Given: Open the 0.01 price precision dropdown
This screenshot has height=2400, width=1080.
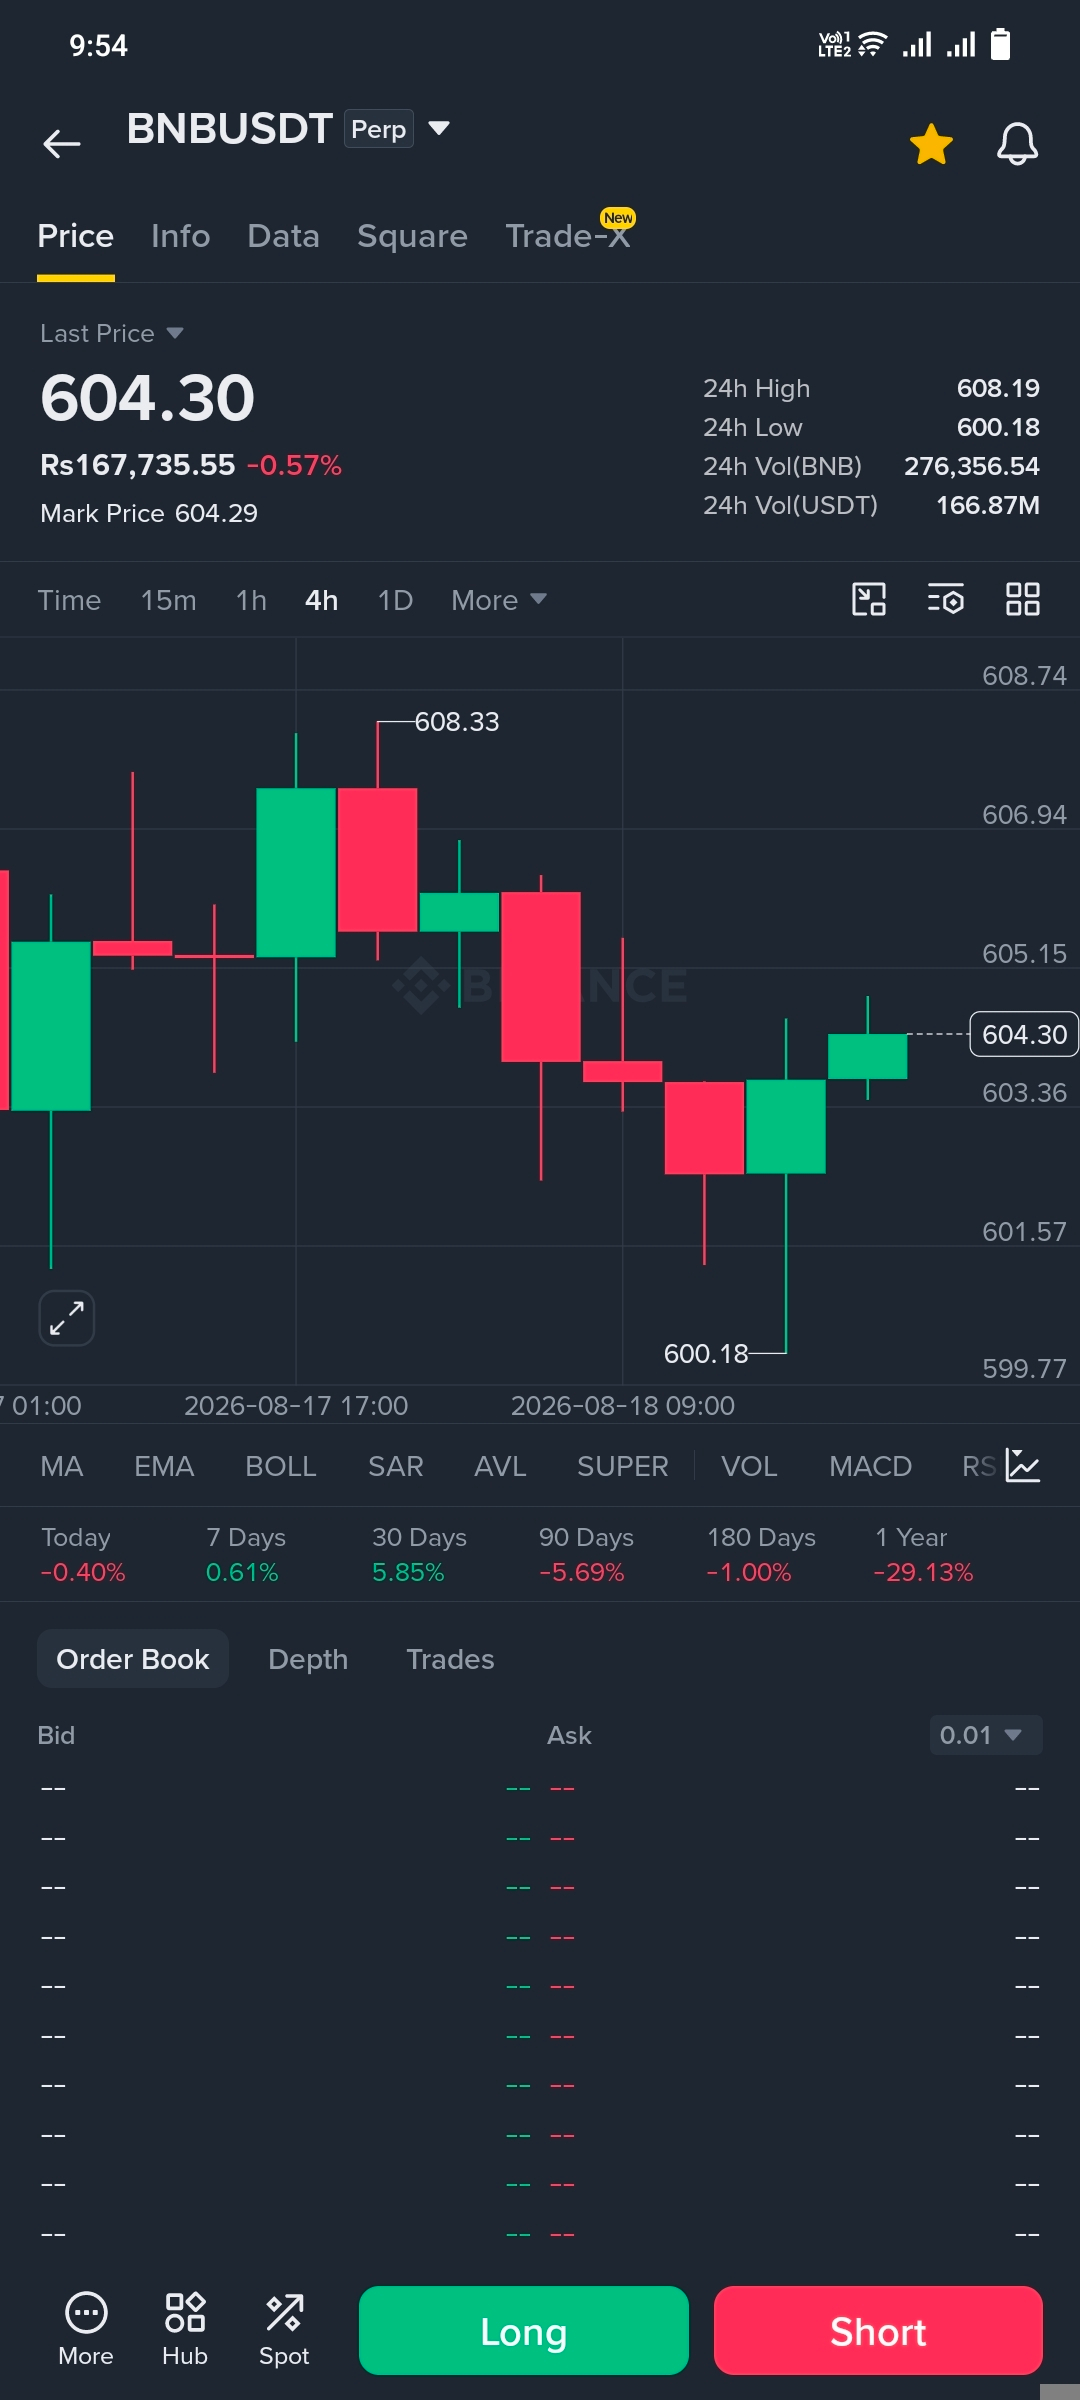Looking at the screenshot, I should click(985, 1735).
